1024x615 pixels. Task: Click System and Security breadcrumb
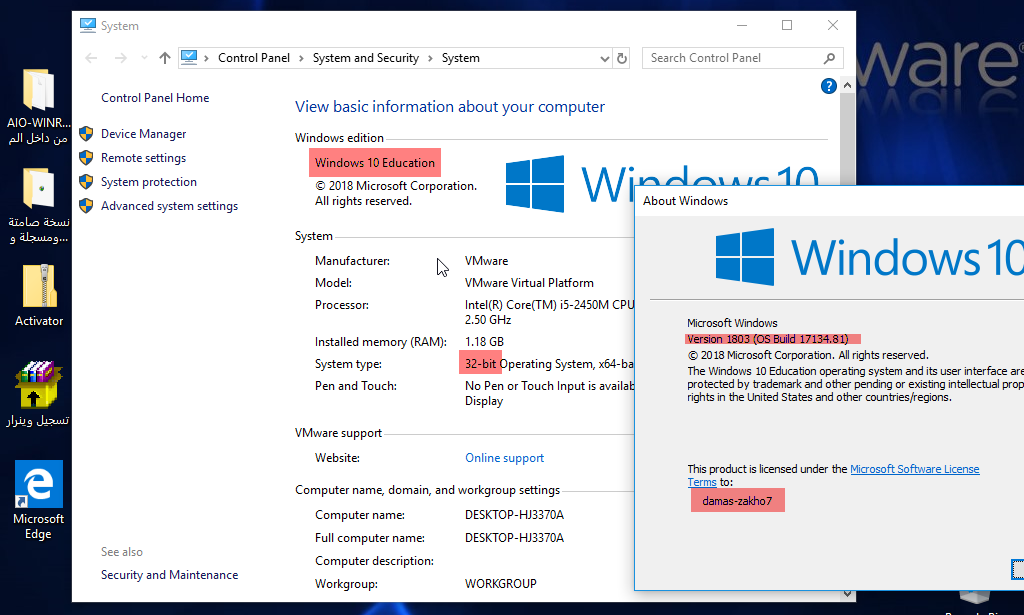365,58
